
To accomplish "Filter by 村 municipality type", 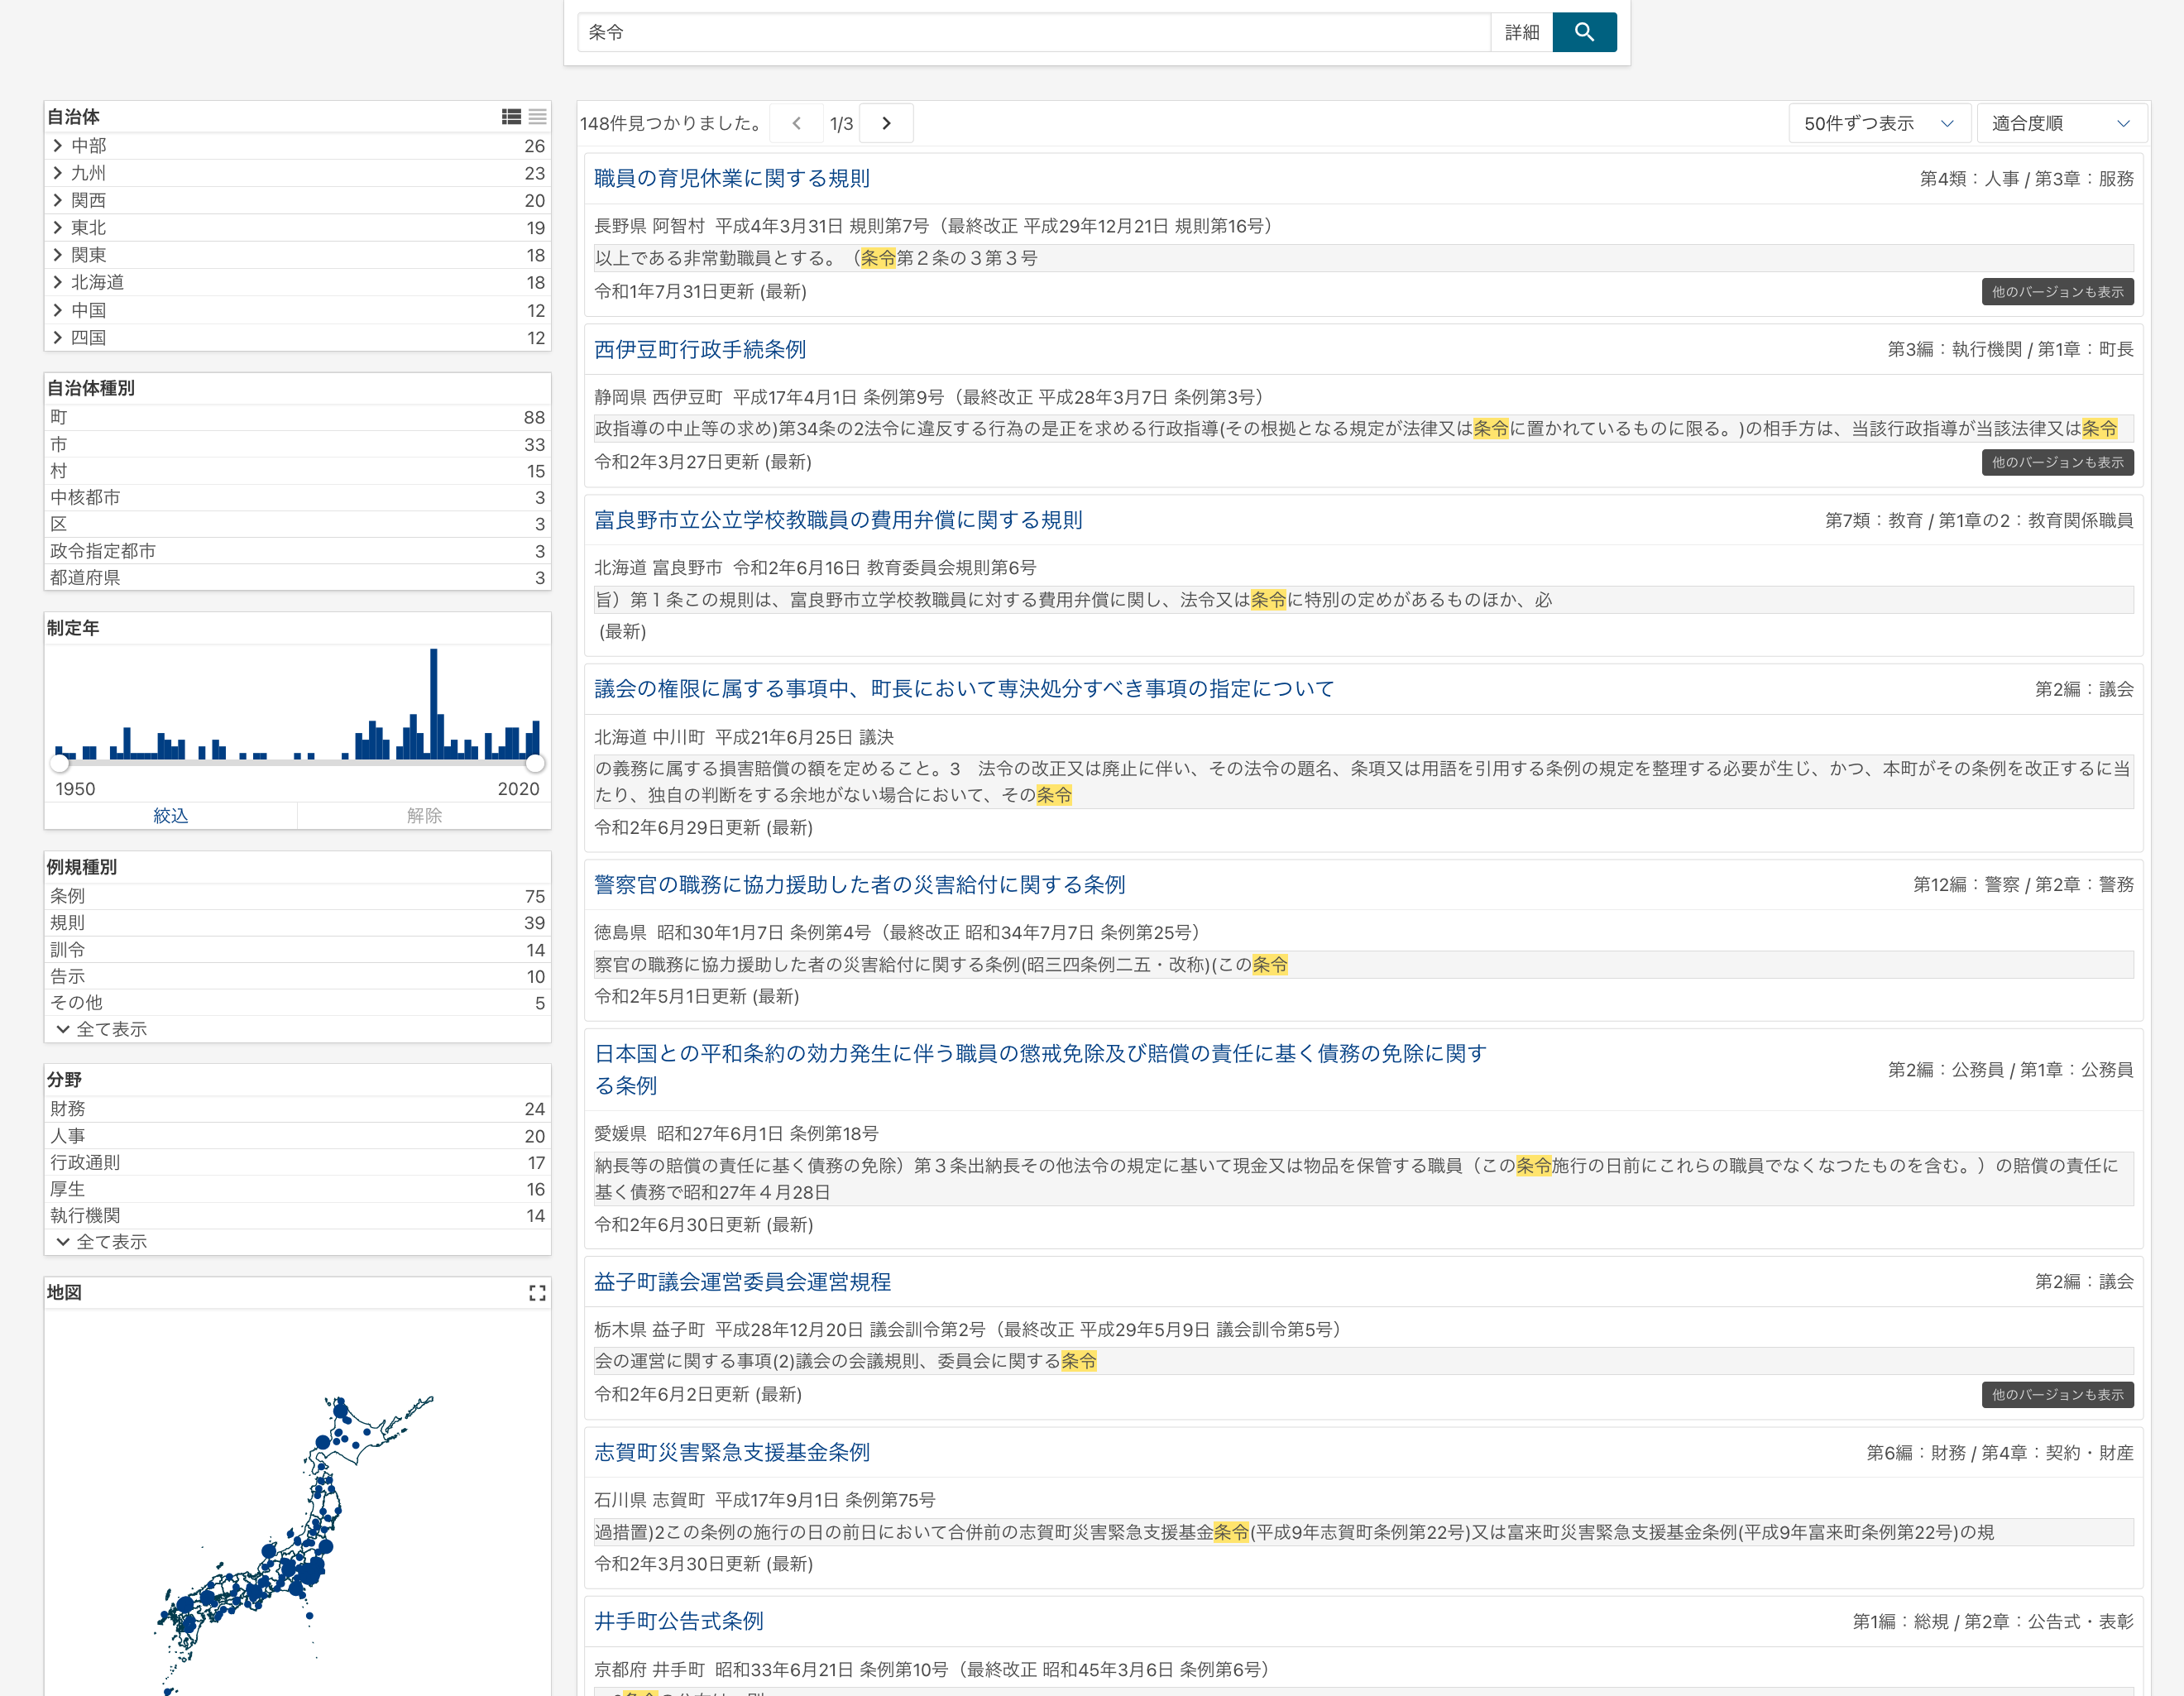I will 298,471.
